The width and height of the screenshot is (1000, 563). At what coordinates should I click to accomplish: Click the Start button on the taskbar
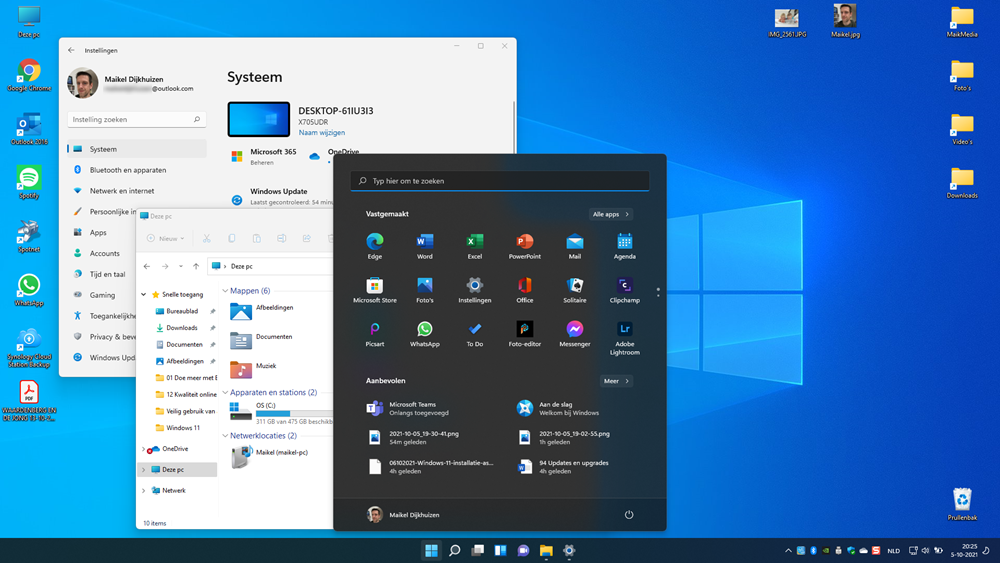[431, 550]
